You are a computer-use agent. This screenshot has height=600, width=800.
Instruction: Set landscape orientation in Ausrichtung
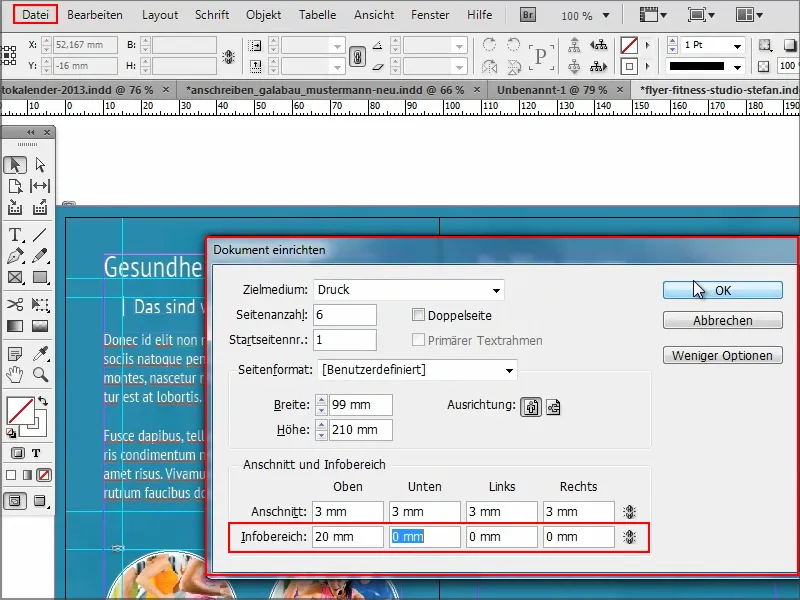[x=553, y=407]
